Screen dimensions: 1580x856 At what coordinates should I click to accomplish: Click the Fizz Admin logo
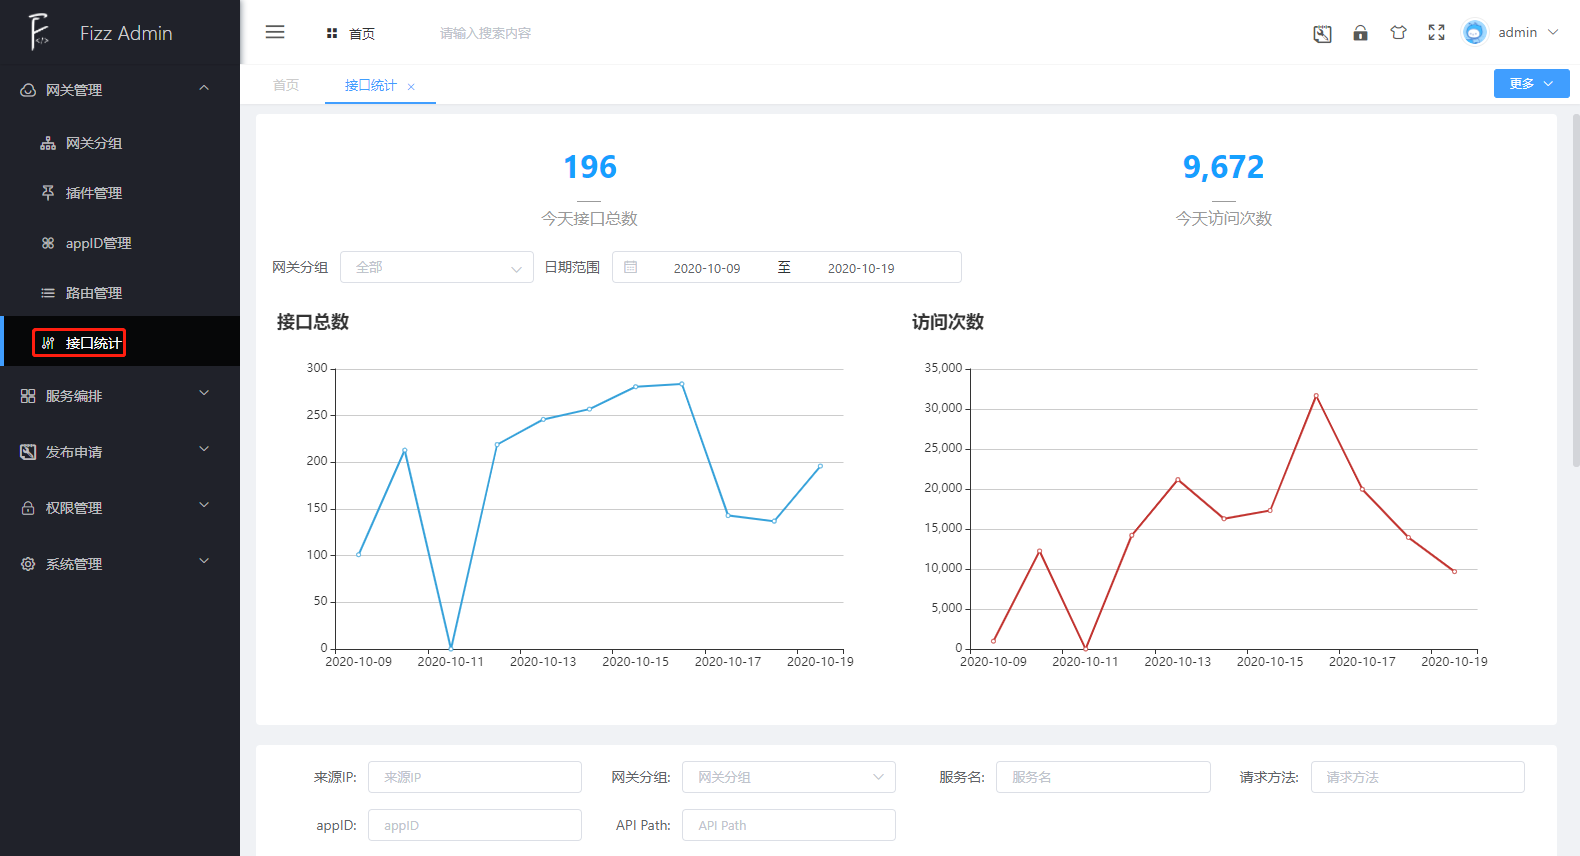tap(40, 32)
